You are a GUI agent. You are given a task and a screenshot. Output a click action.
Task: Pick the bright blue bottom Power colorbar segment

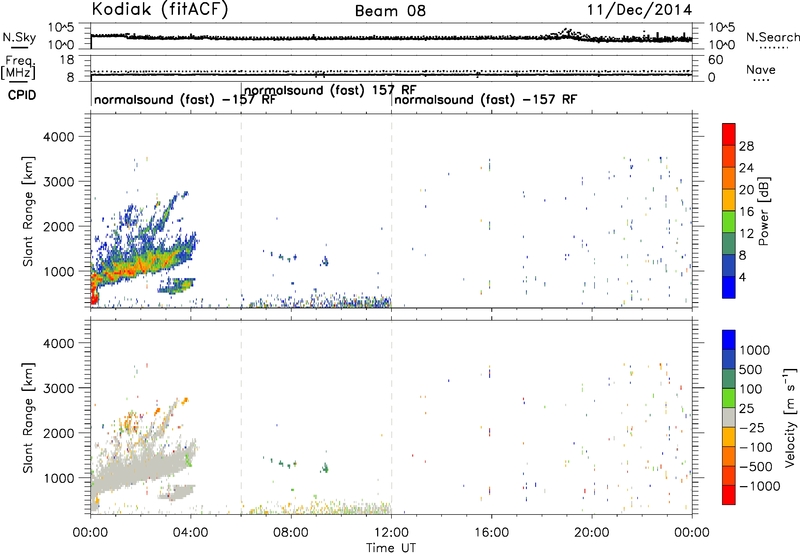729,287
